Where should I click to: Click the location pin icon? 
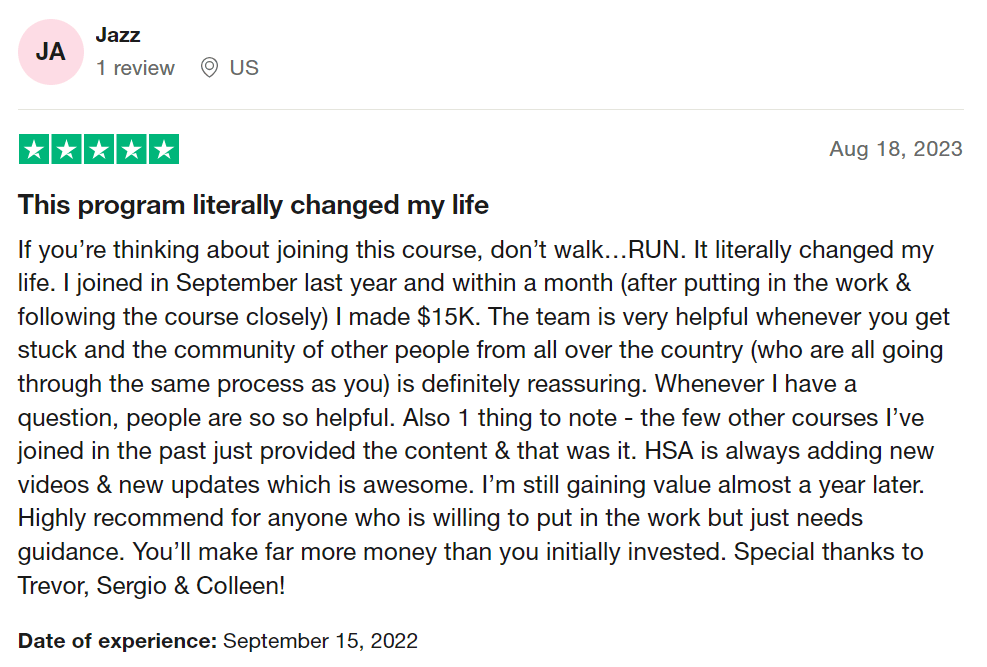coord(209,68)
